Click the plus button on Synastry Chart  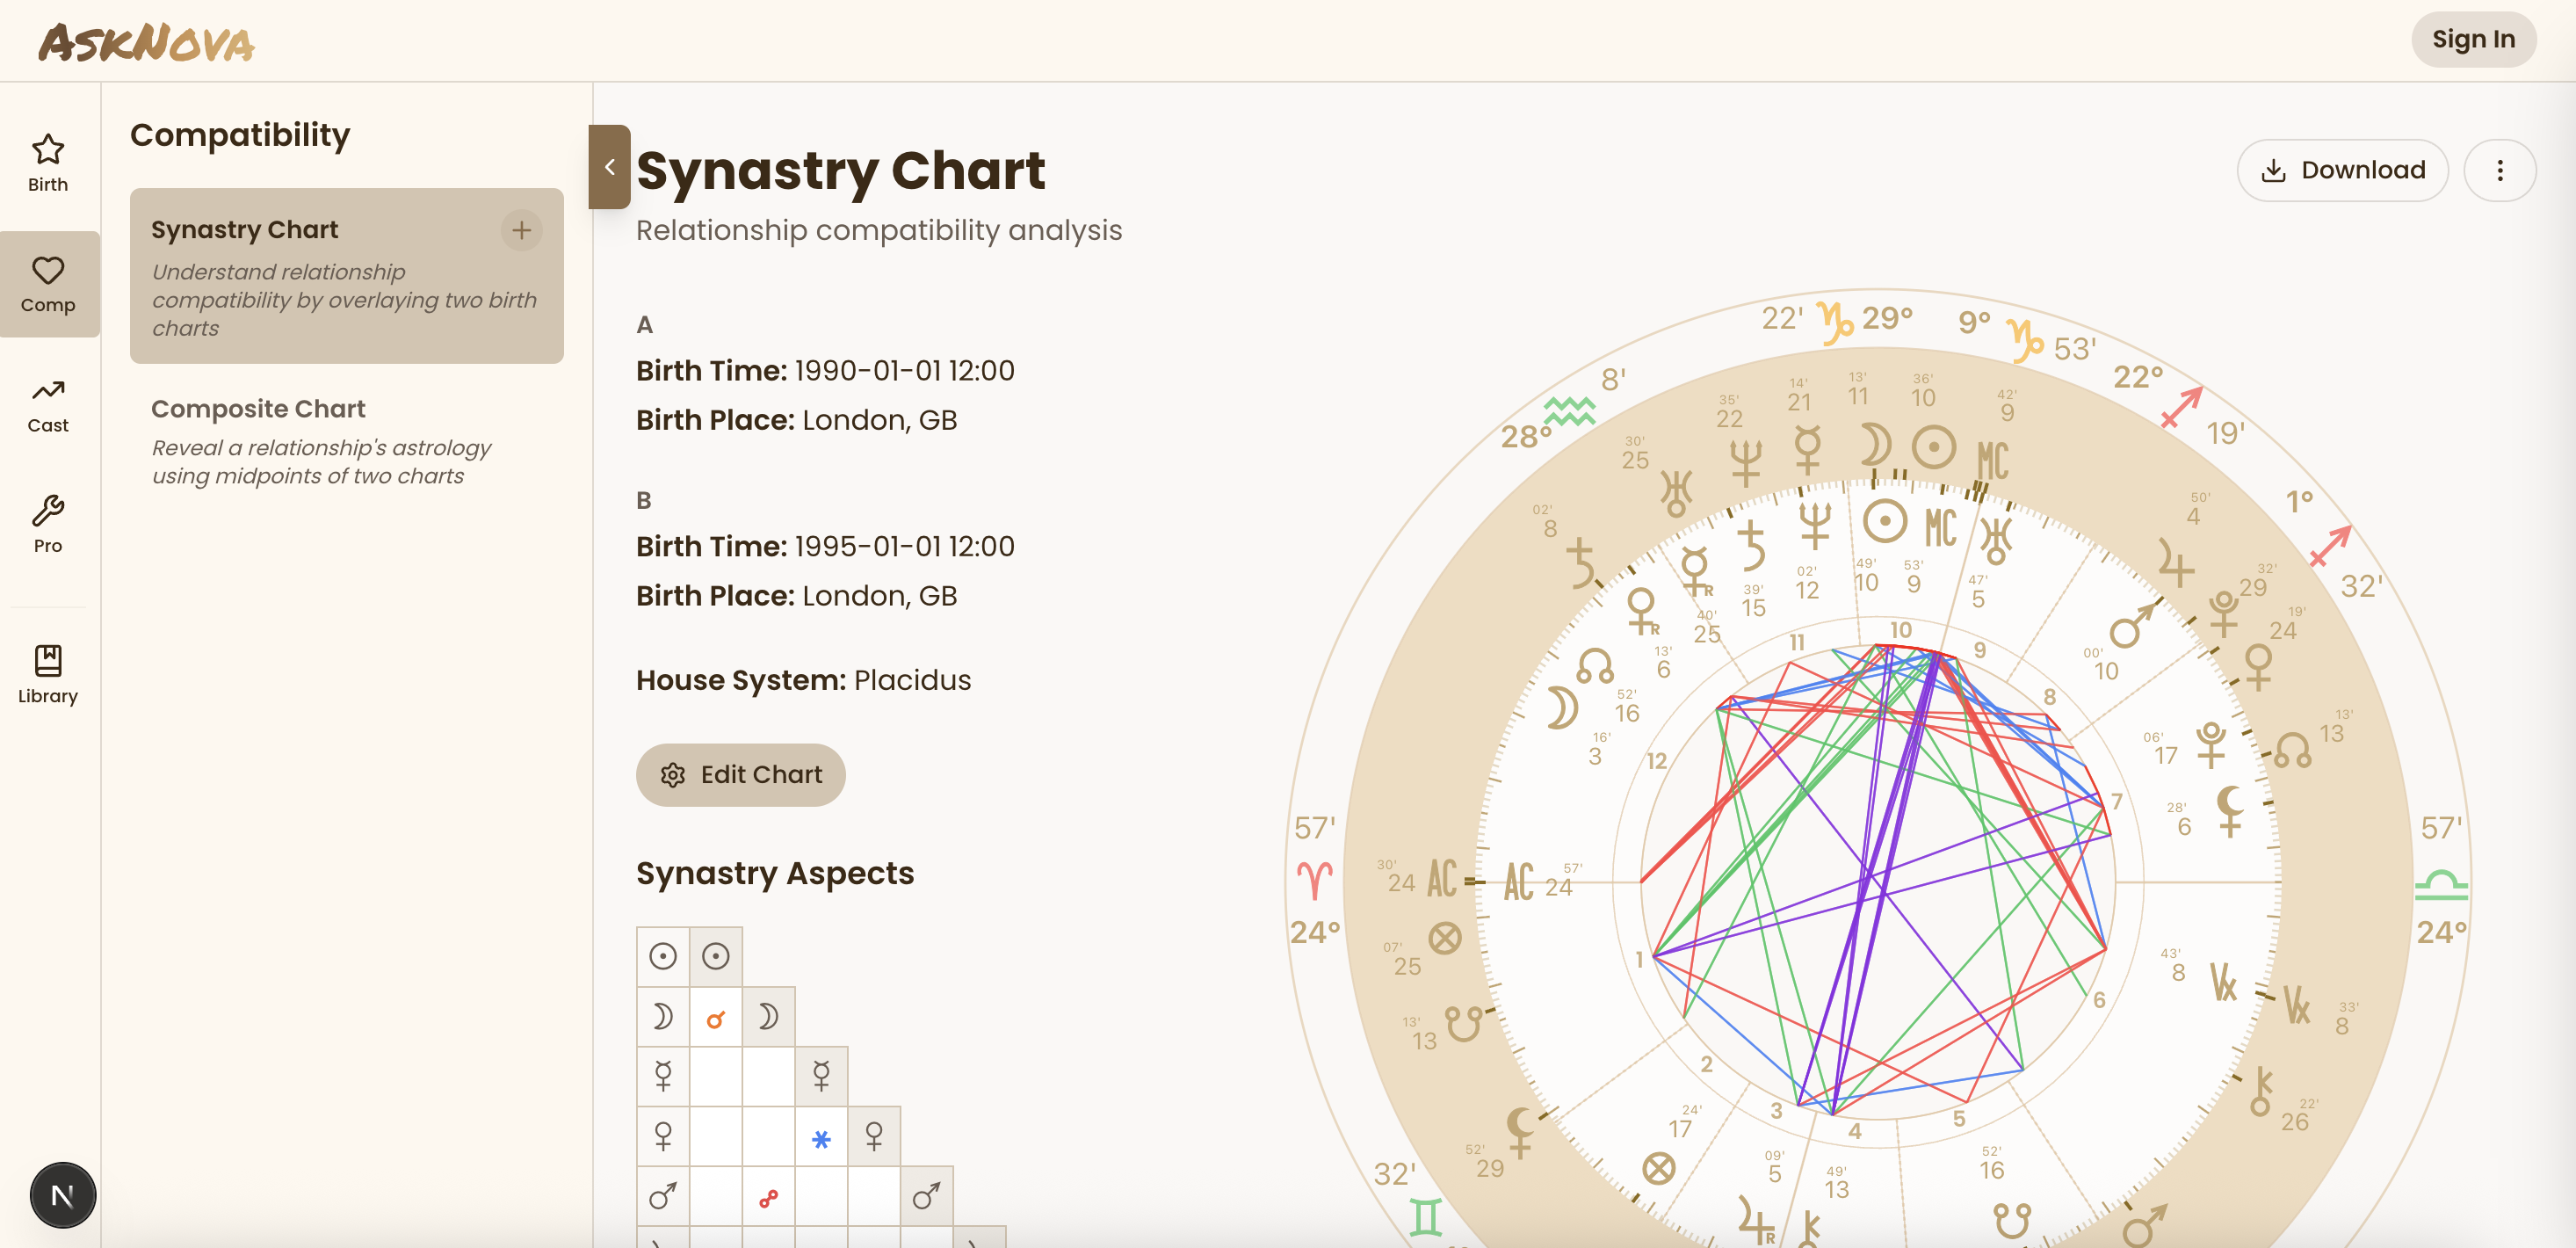pos(521,230)
